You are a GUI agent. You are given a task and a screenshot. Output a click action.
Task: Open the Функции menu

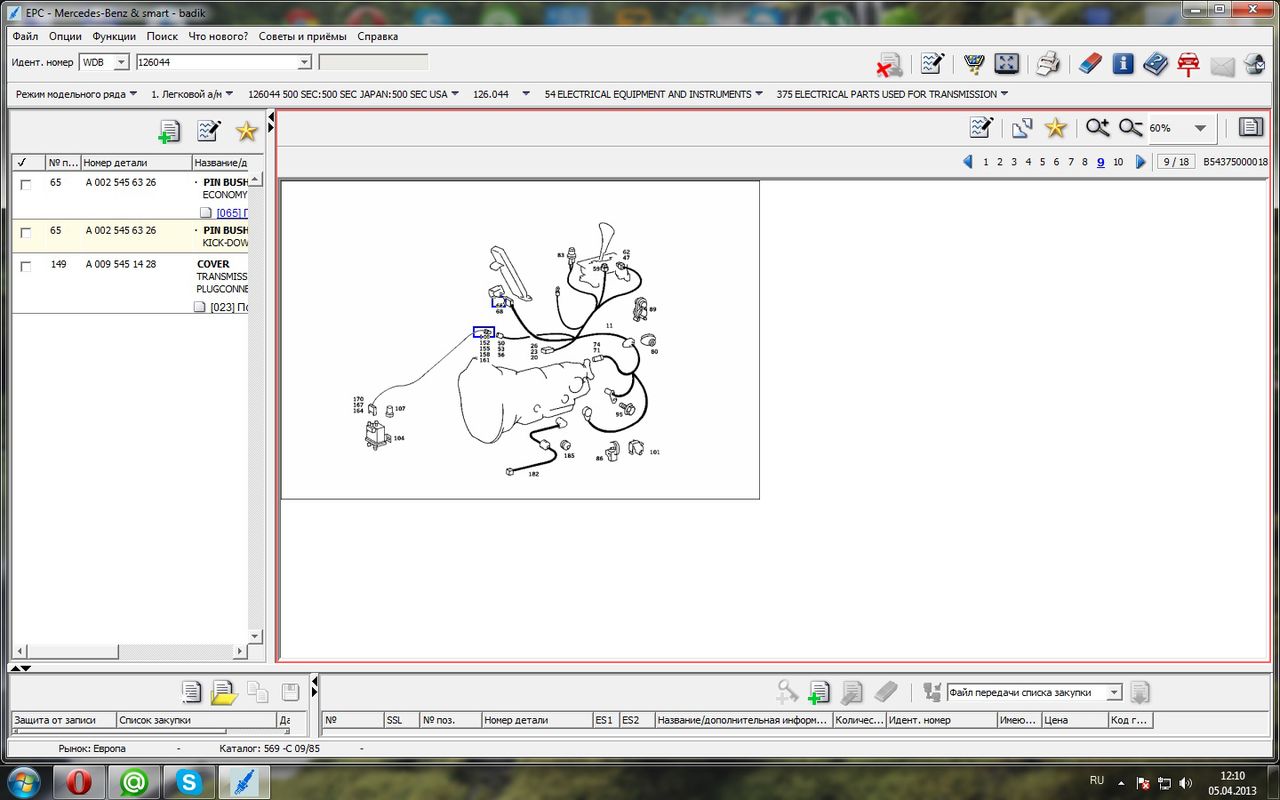(114, 36)
